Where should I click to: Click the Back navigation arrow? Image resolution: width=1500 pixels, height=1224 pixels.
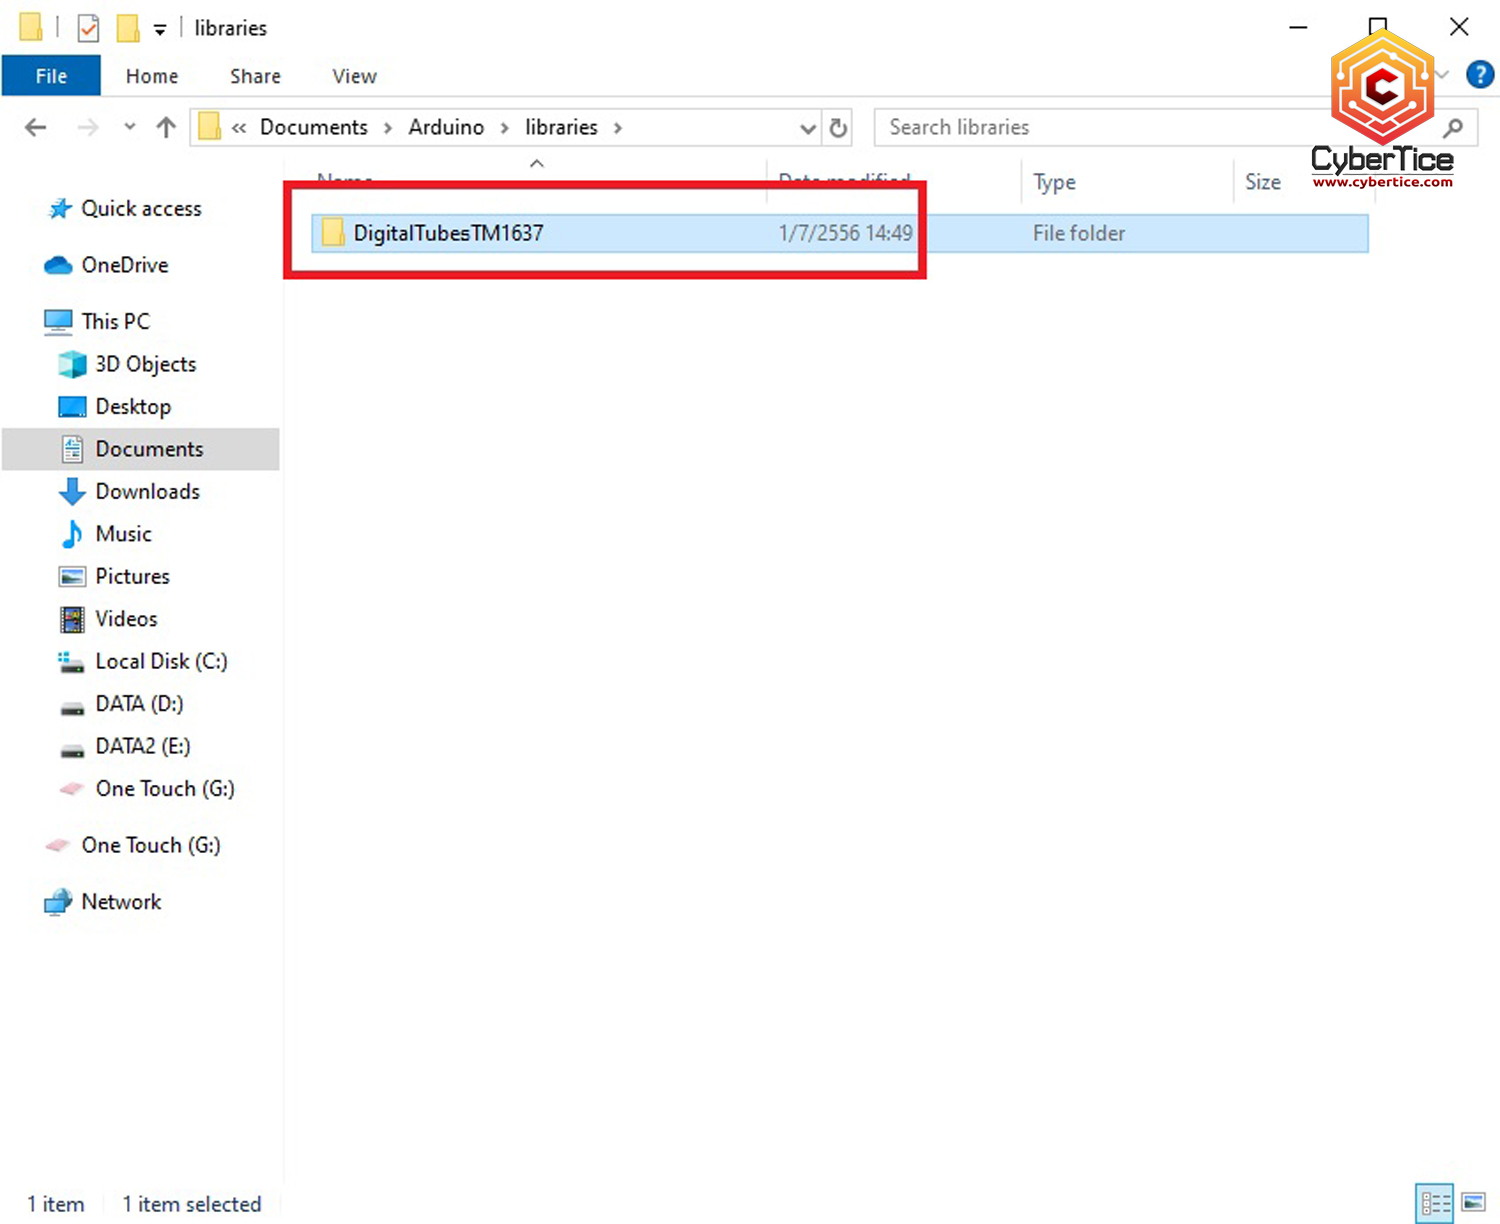[36, 127]
